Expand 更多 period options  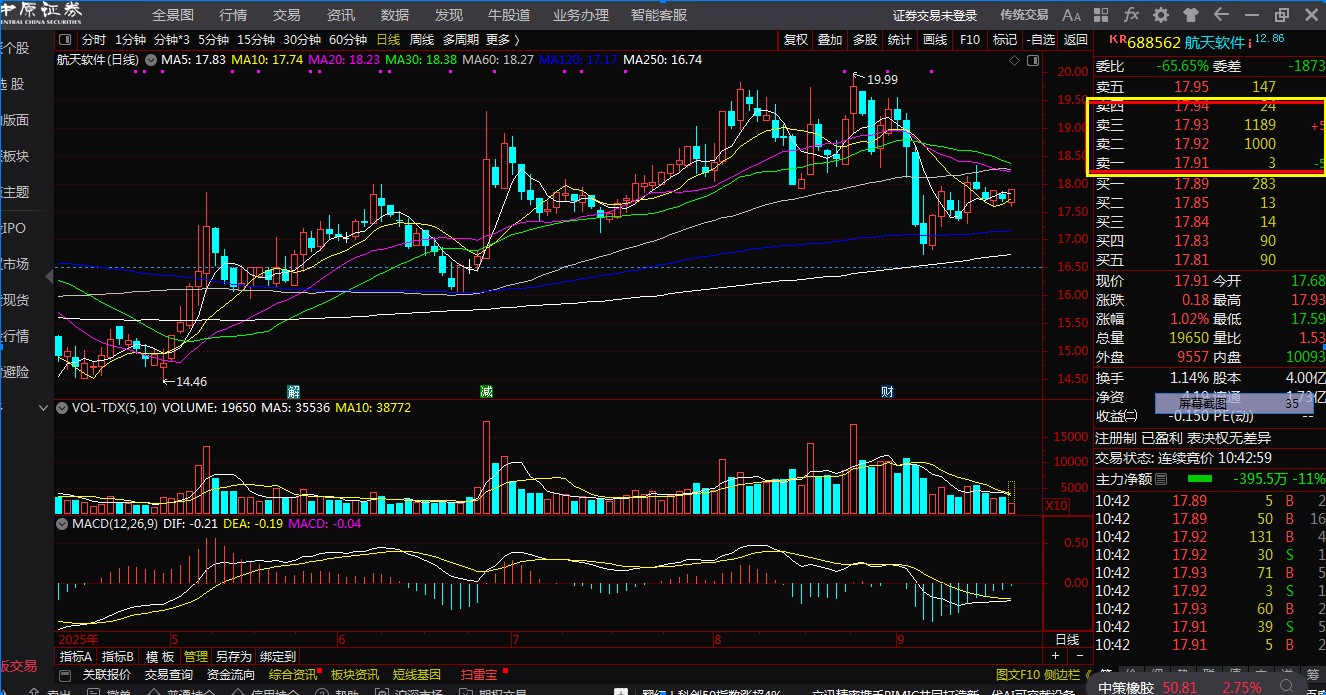pos(503,40)
